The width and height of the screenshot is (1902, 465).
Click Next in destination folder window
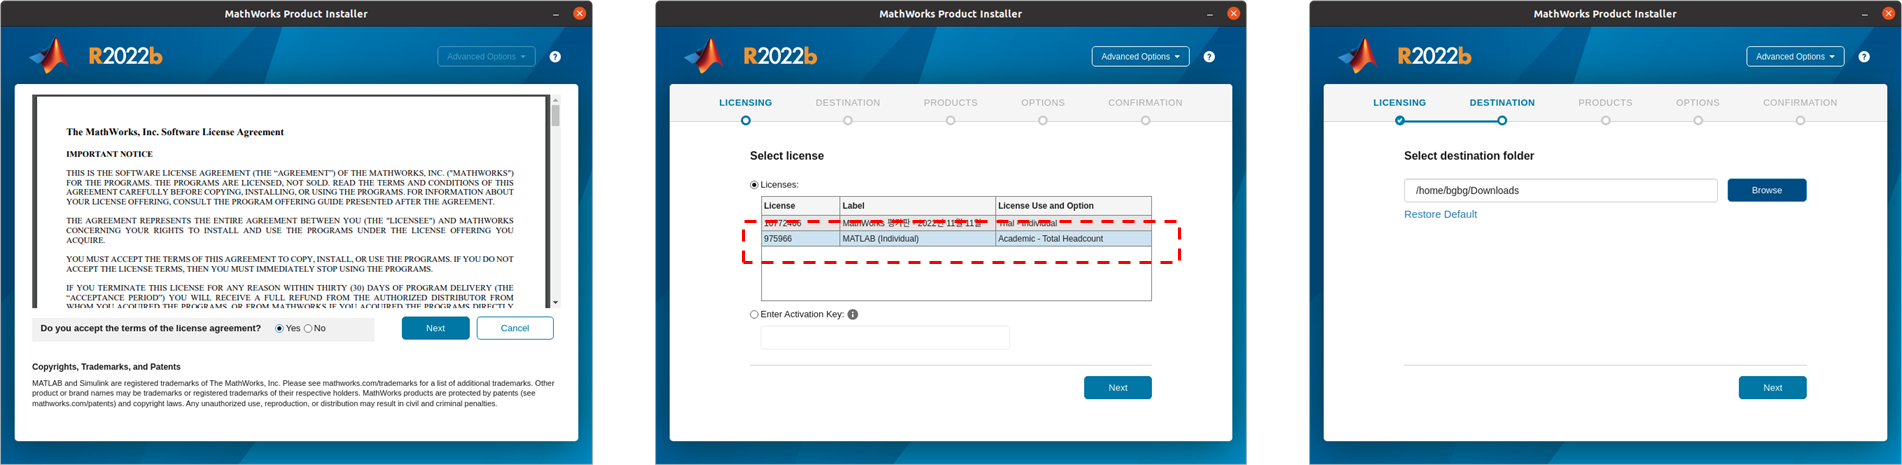pyautogui.click(x=1772, y=388)
